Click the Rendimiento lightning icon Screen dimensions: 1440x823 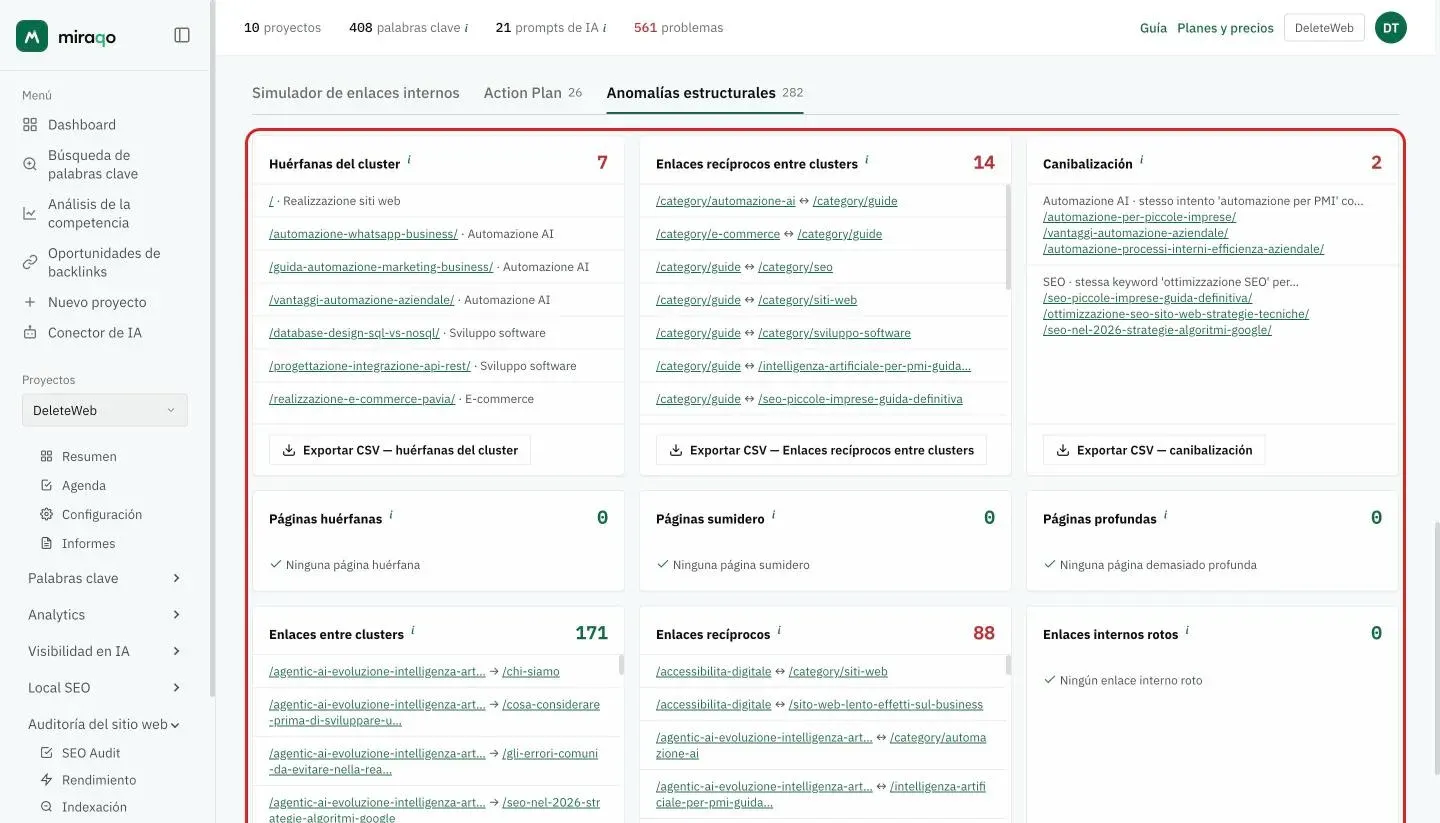pos(46,780)
